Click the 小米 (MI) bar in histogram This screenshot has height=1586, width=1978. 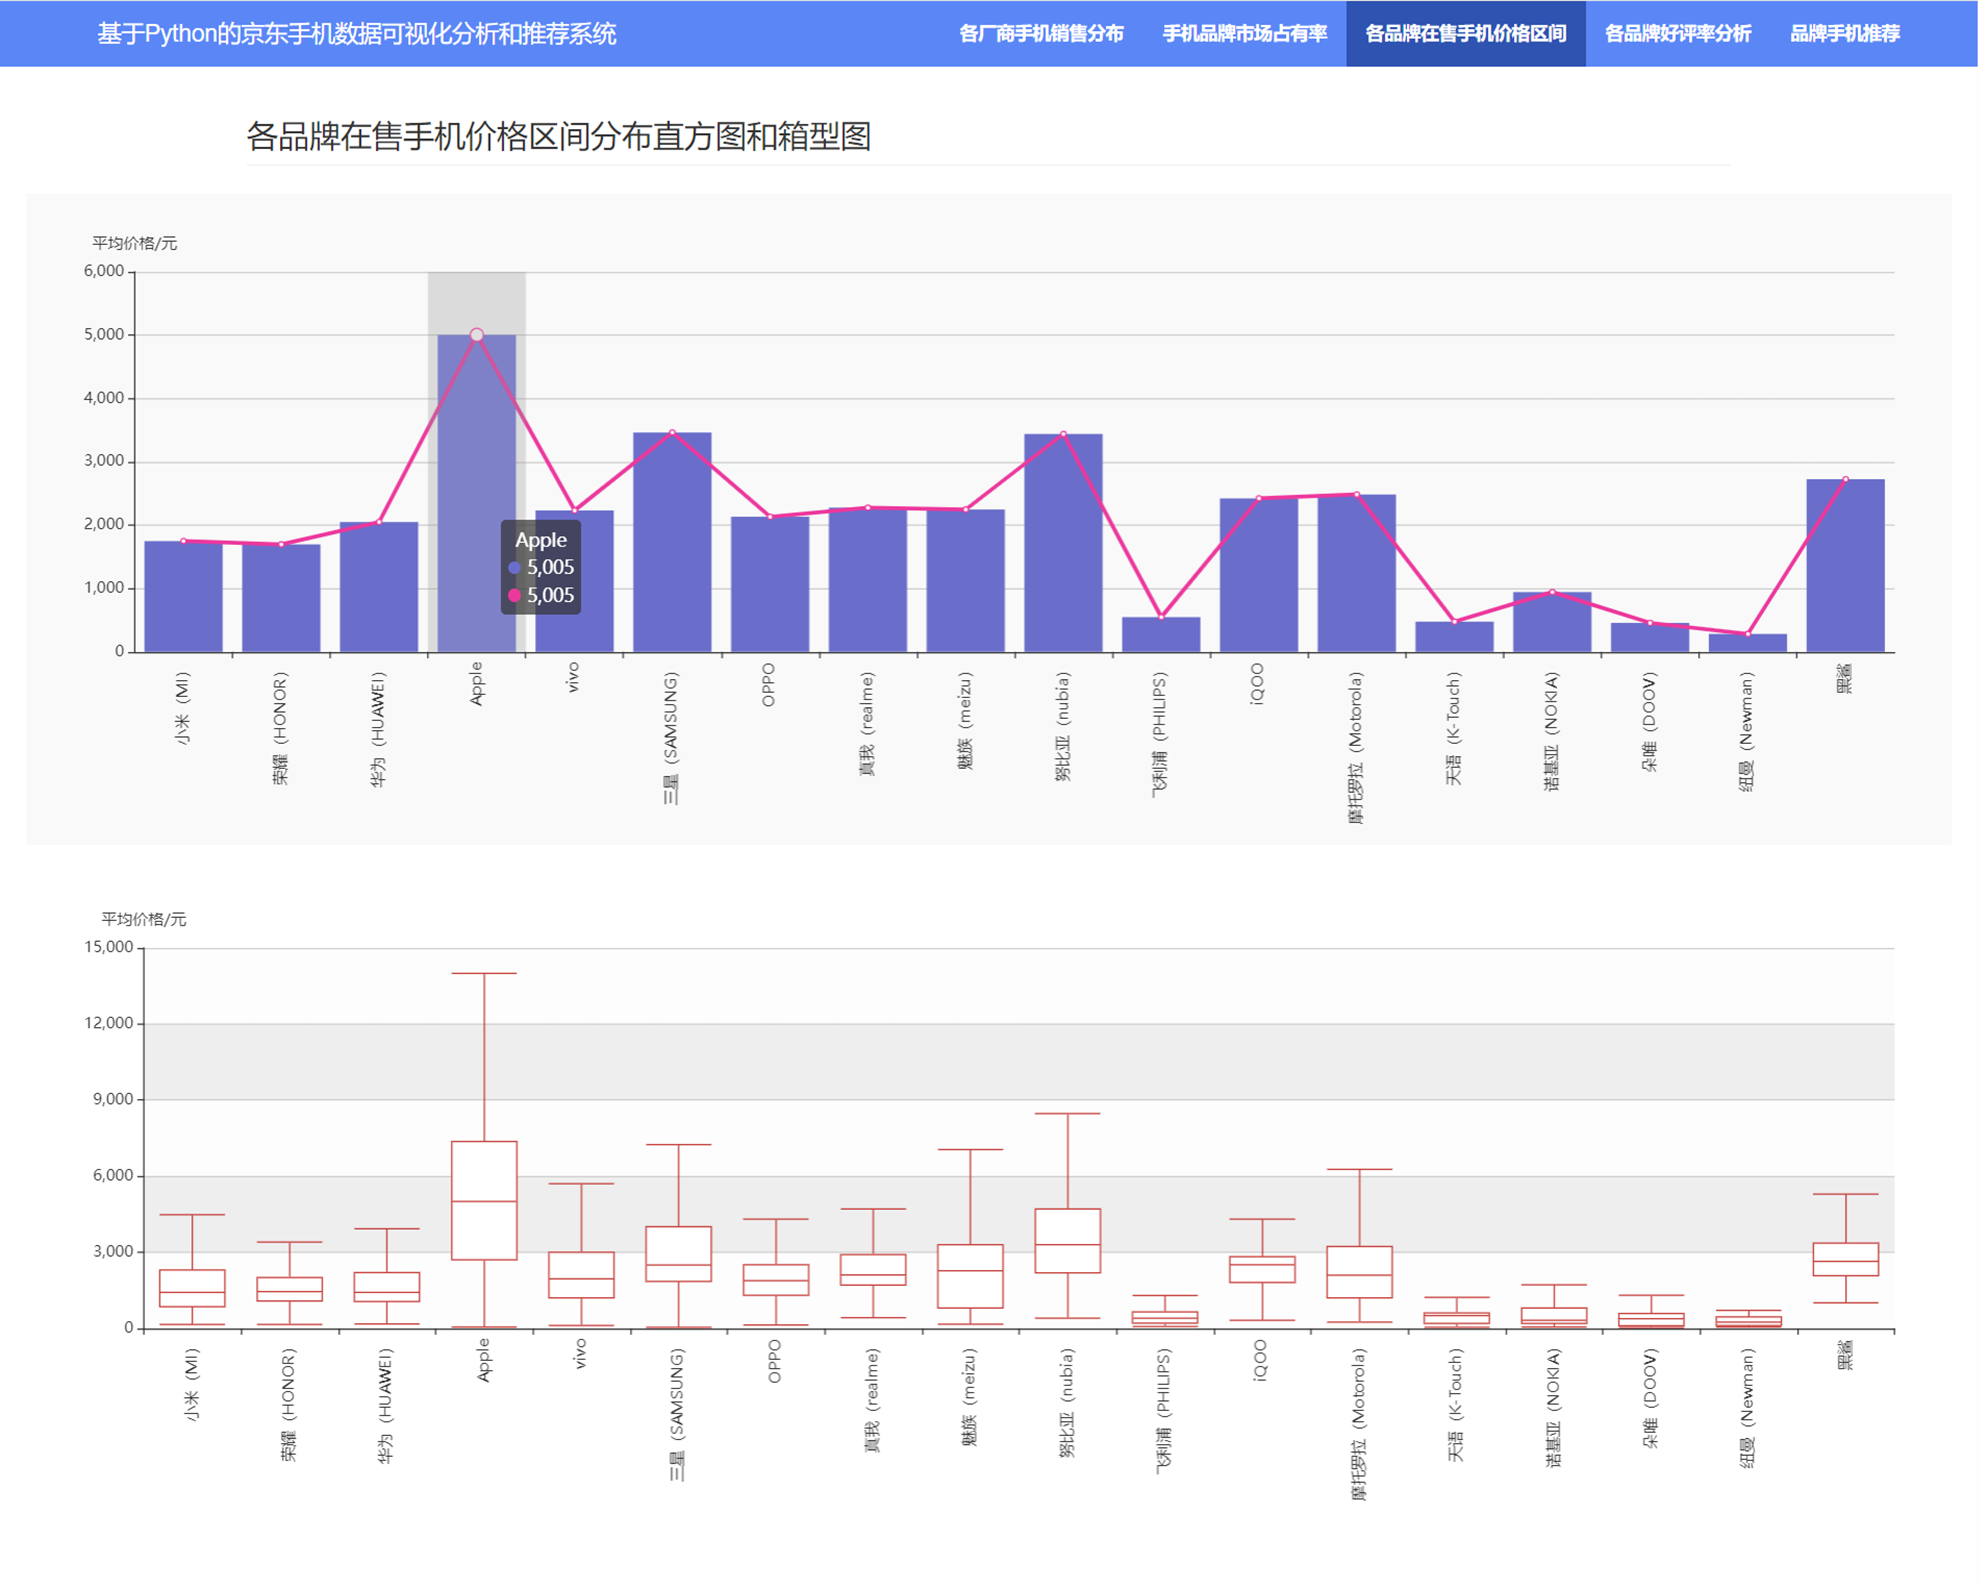point(183,597)
